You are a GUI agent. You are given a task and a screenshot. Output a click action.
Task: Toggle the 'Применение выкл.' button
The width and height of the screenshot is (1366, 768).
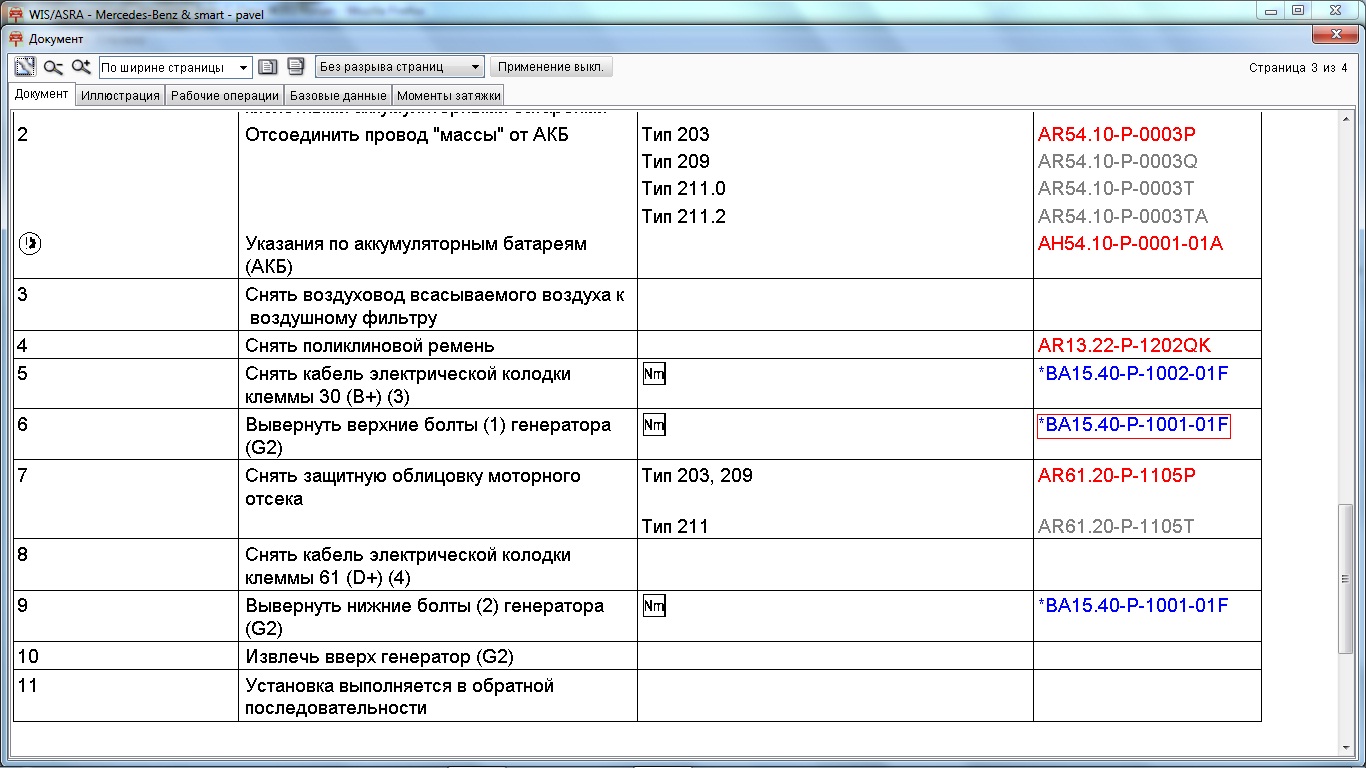[551, 67]
